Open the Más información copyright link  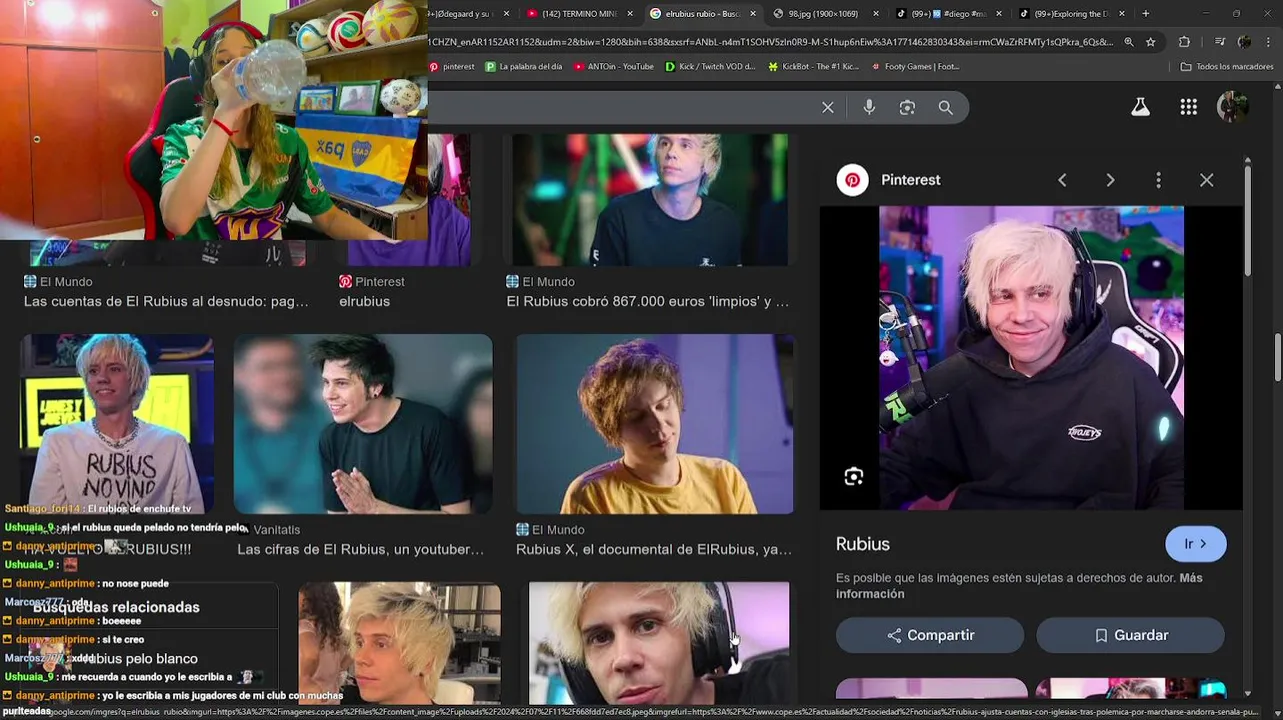pyautogui.click(x=1020, y=586)
